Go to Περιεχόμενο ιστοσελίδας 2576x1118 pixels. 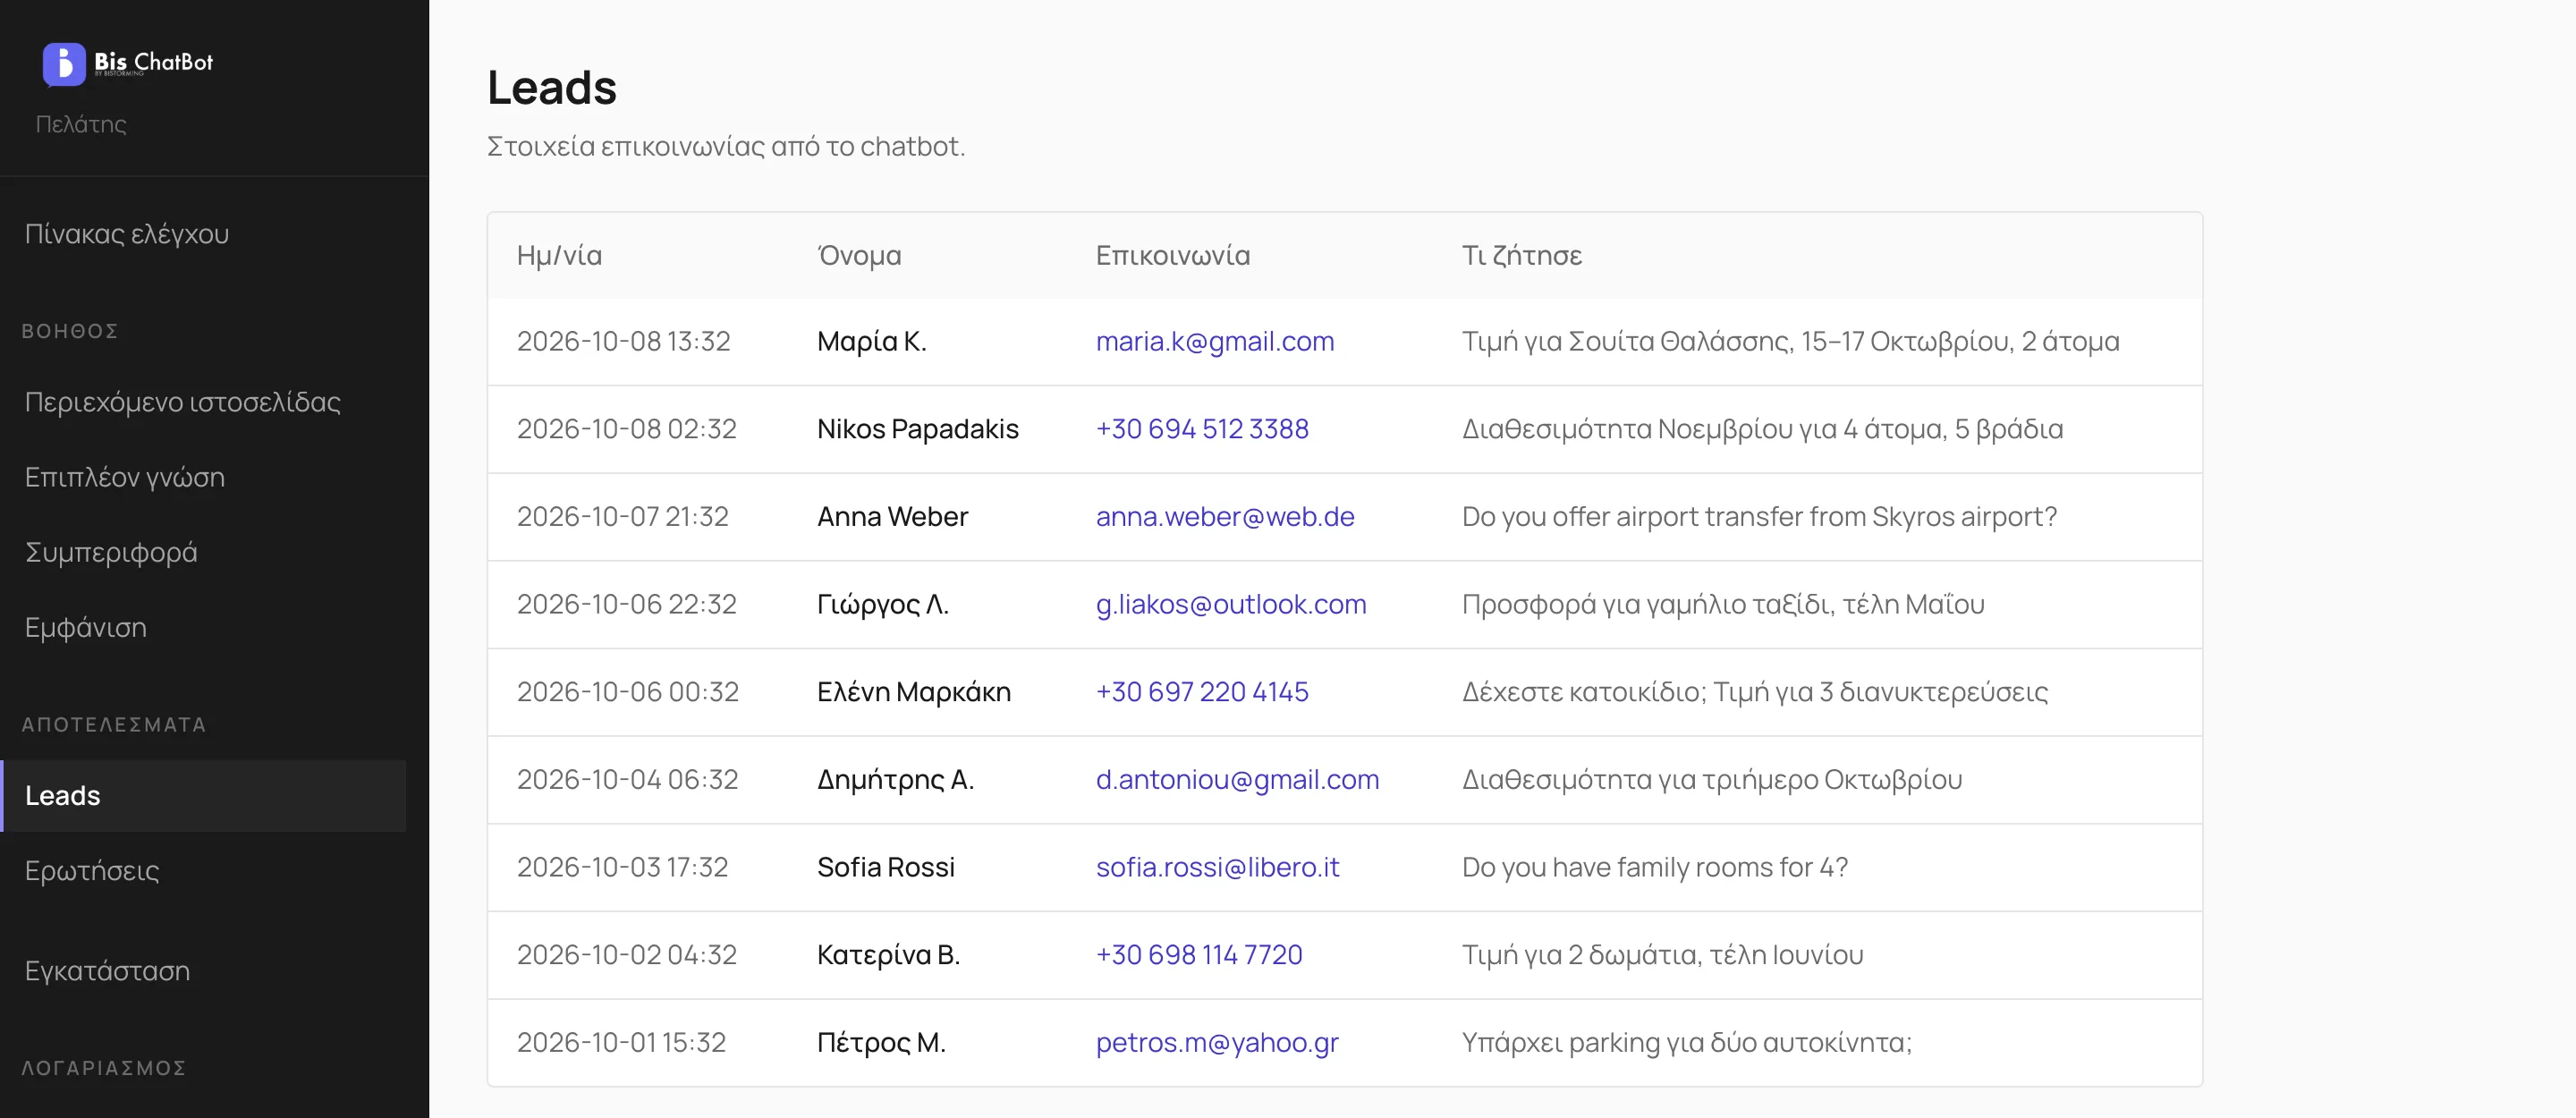coord(183,402)
